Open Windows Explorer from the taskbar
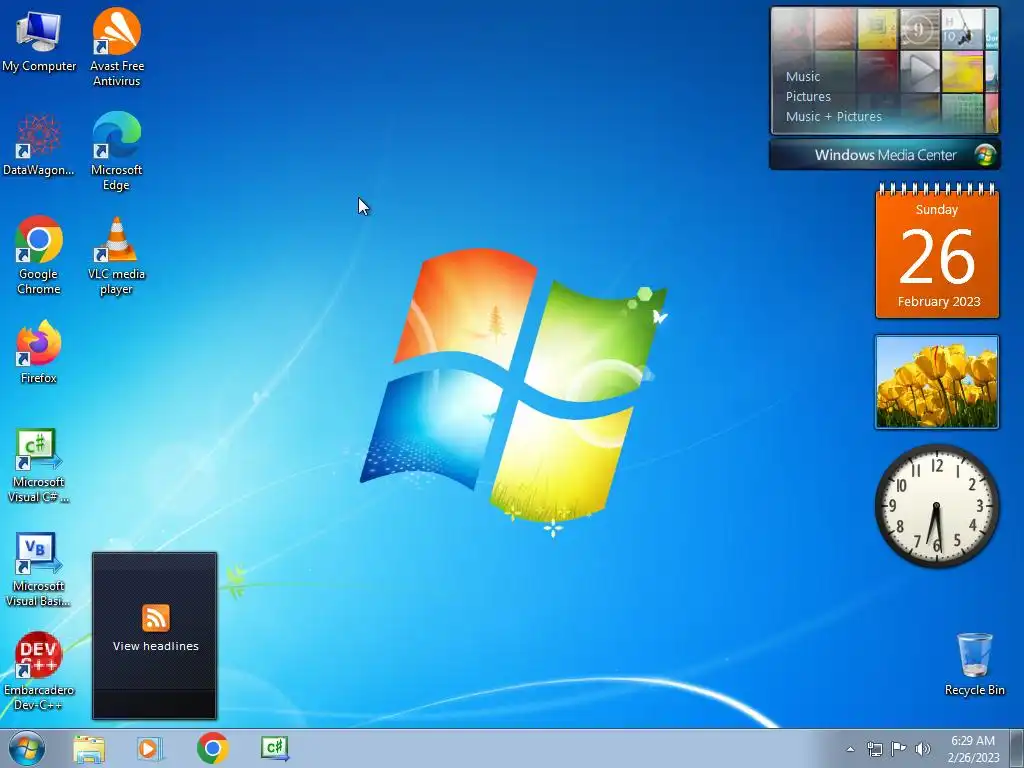This screenshot has height=768, width=1024. [x=89, y=748]
